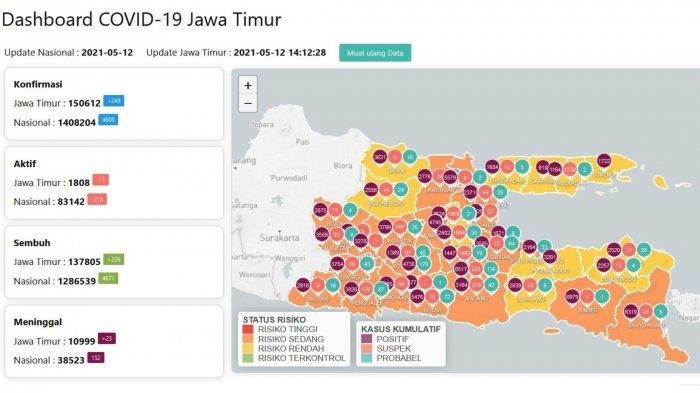Click the green Risiko Terkontrol legend swatch
The height and width of the screenshot is (393, 700).
[248, 358]
